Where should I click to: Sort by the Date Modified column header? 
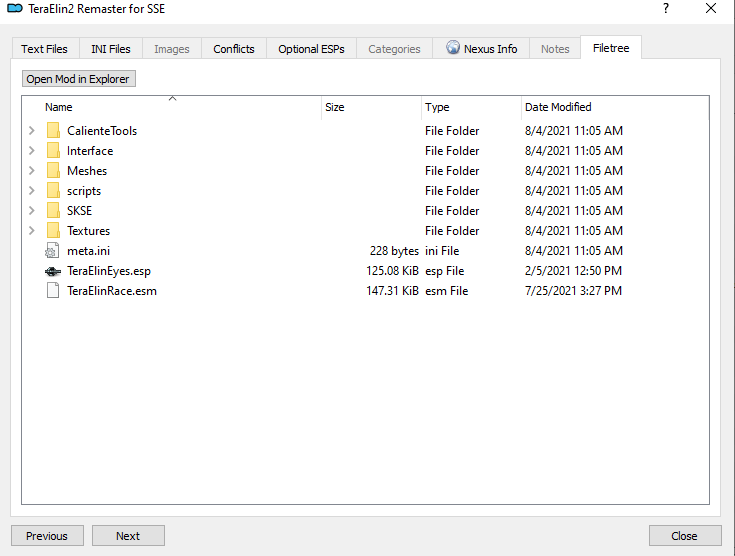point(615,107)
